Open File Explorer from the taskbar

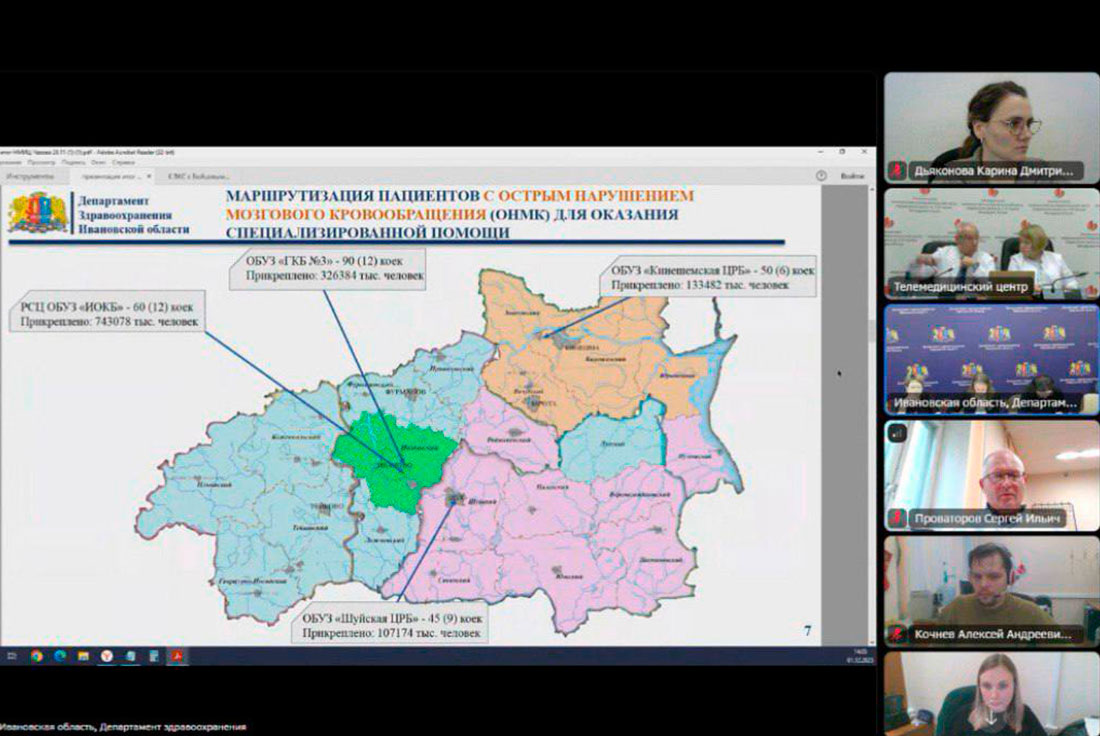click(x=83, y=656)
